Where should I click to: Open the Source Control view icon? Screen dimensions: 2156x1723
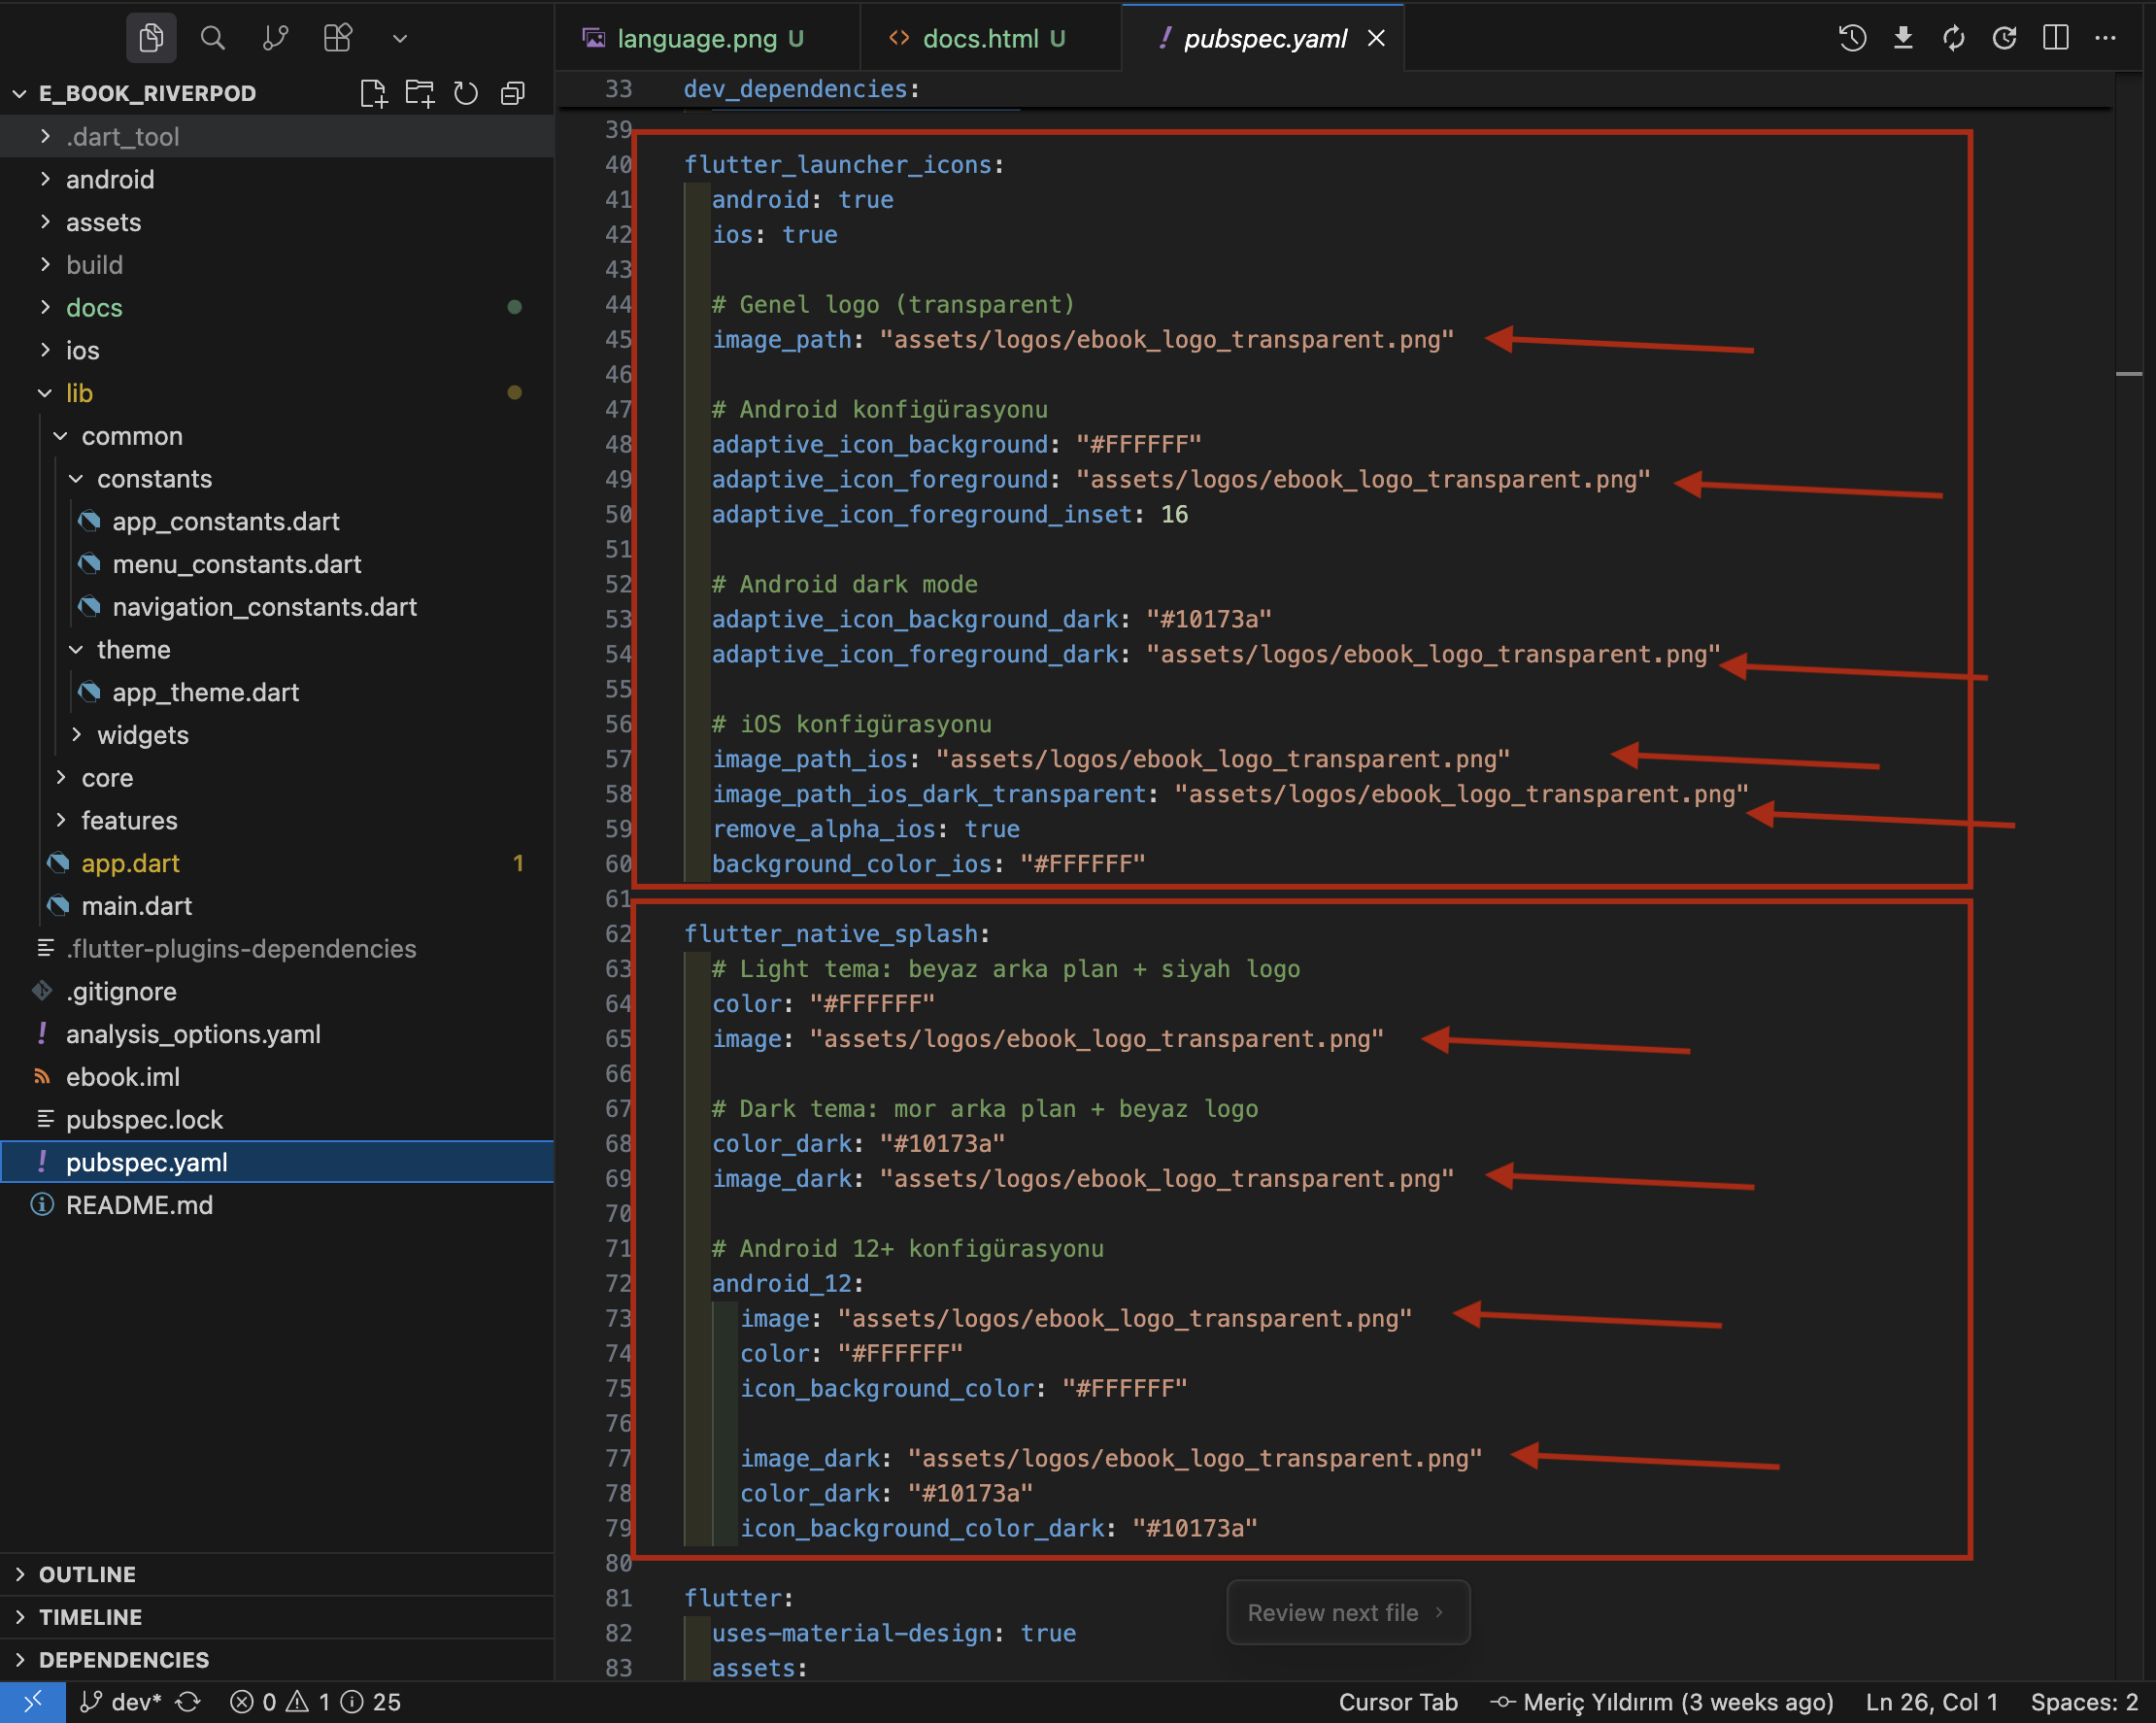[x=275, y=38]
